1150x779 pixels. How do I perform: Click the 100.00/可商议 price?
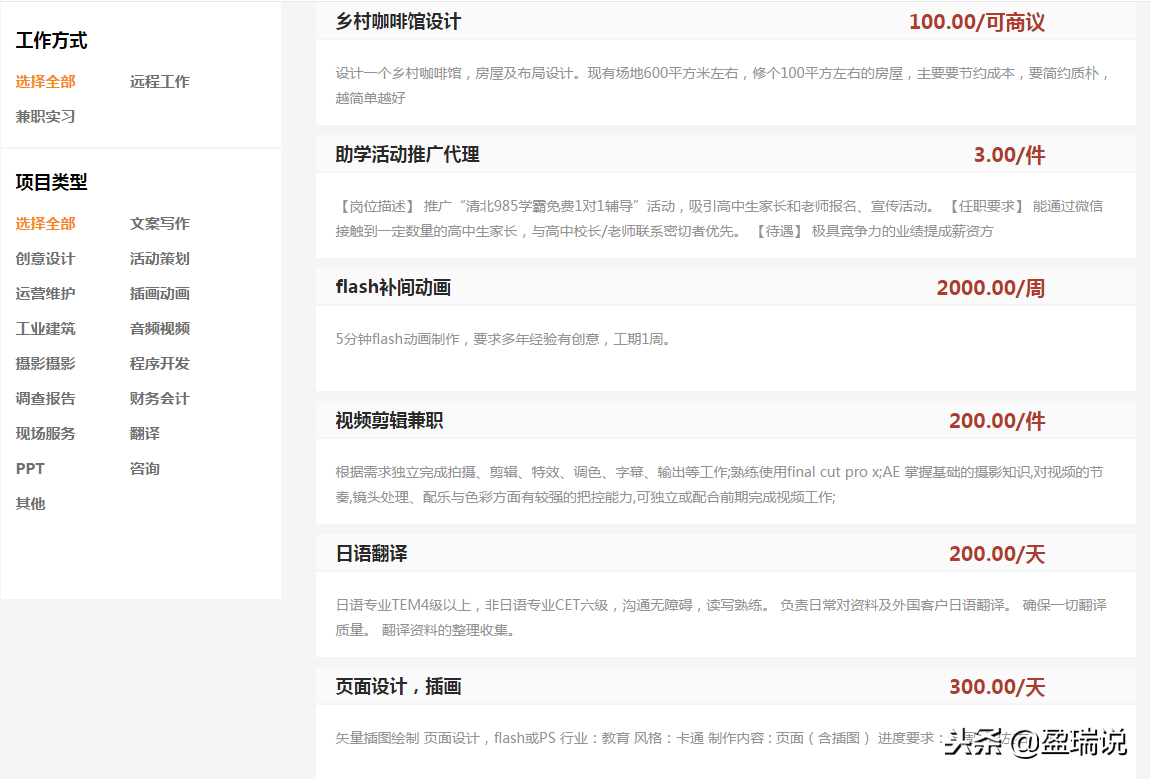point(977,22)
